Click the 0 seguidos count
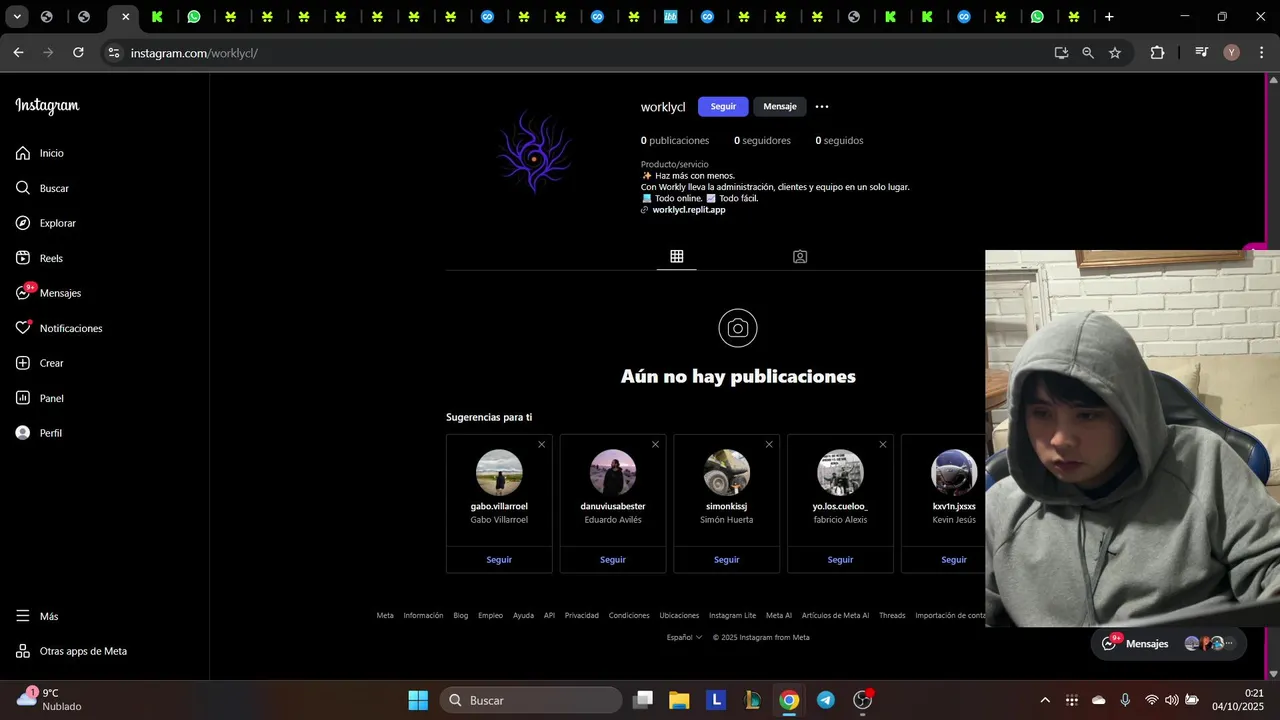 point(839,141)
